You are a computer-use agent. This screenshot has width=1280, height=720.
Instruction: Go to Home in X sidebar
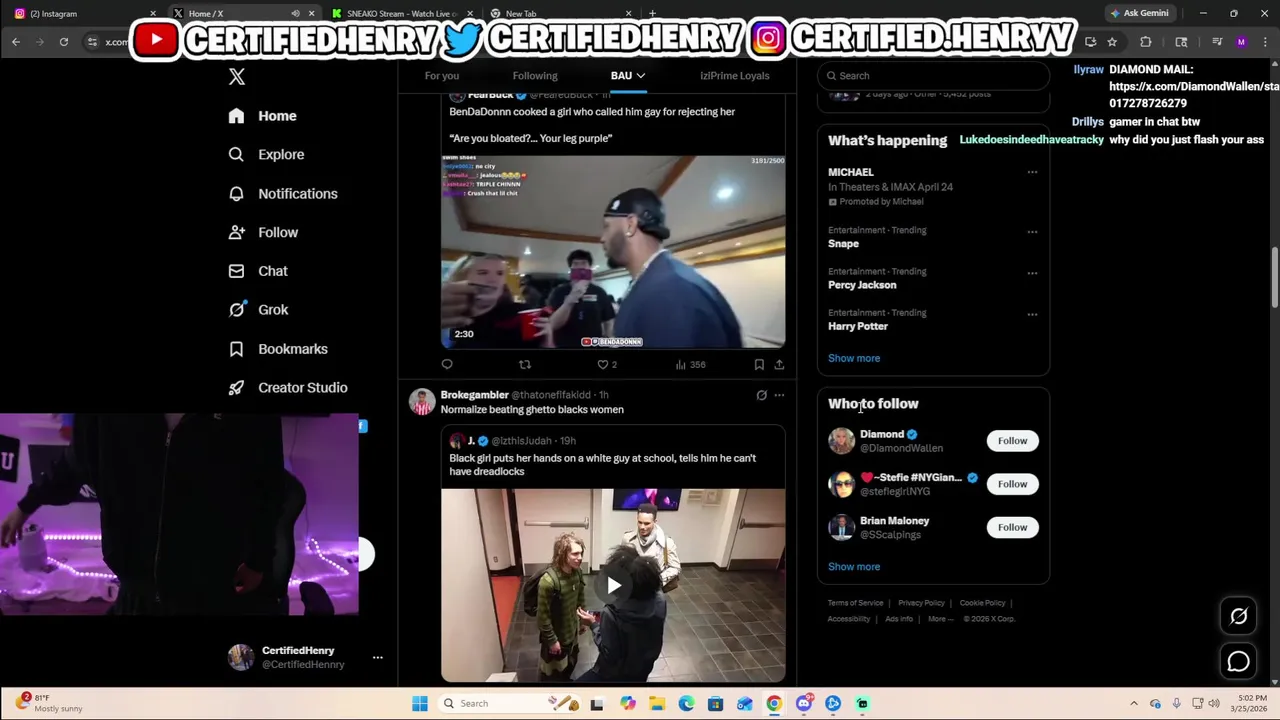[262, 116]
